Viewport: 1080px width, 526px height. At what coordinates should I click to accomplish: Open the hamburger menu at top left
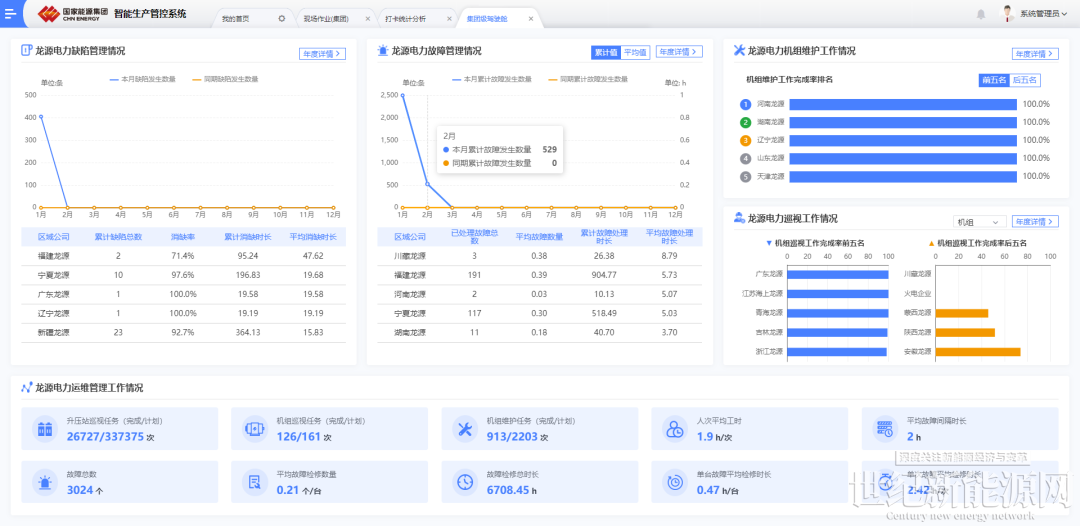[10, 13]
